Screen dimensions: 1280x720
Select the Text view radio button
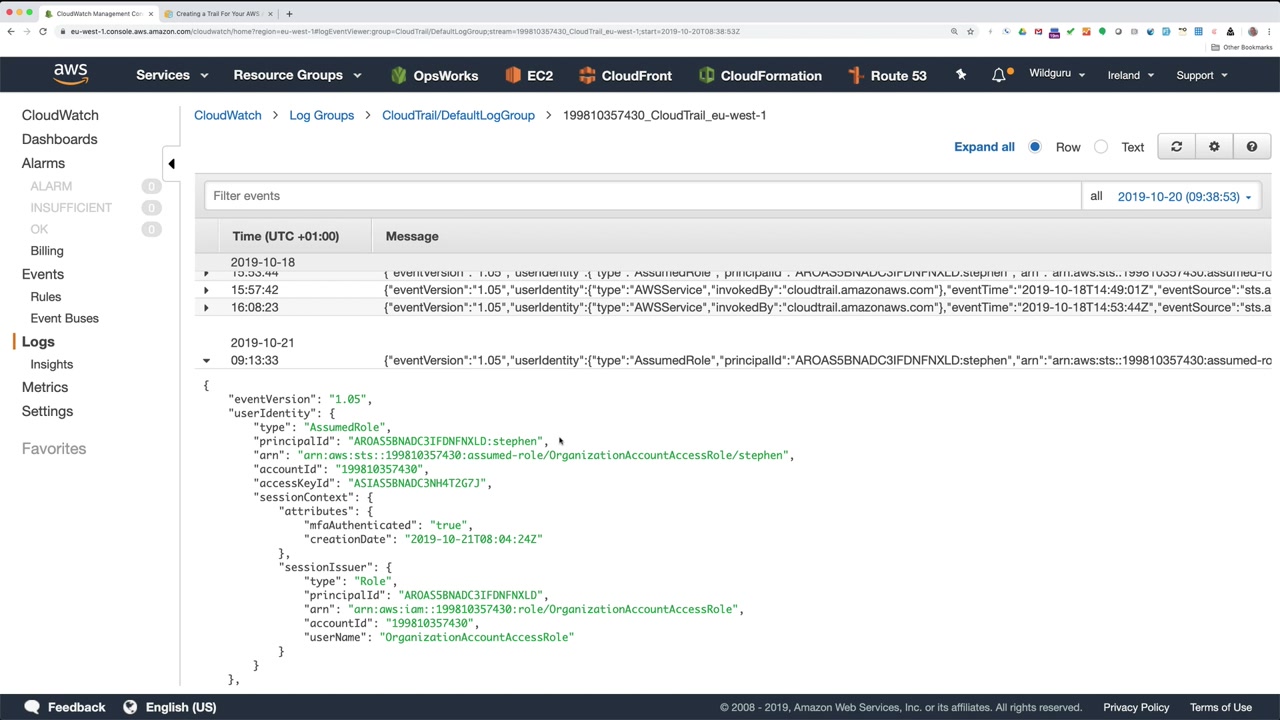1101,147
